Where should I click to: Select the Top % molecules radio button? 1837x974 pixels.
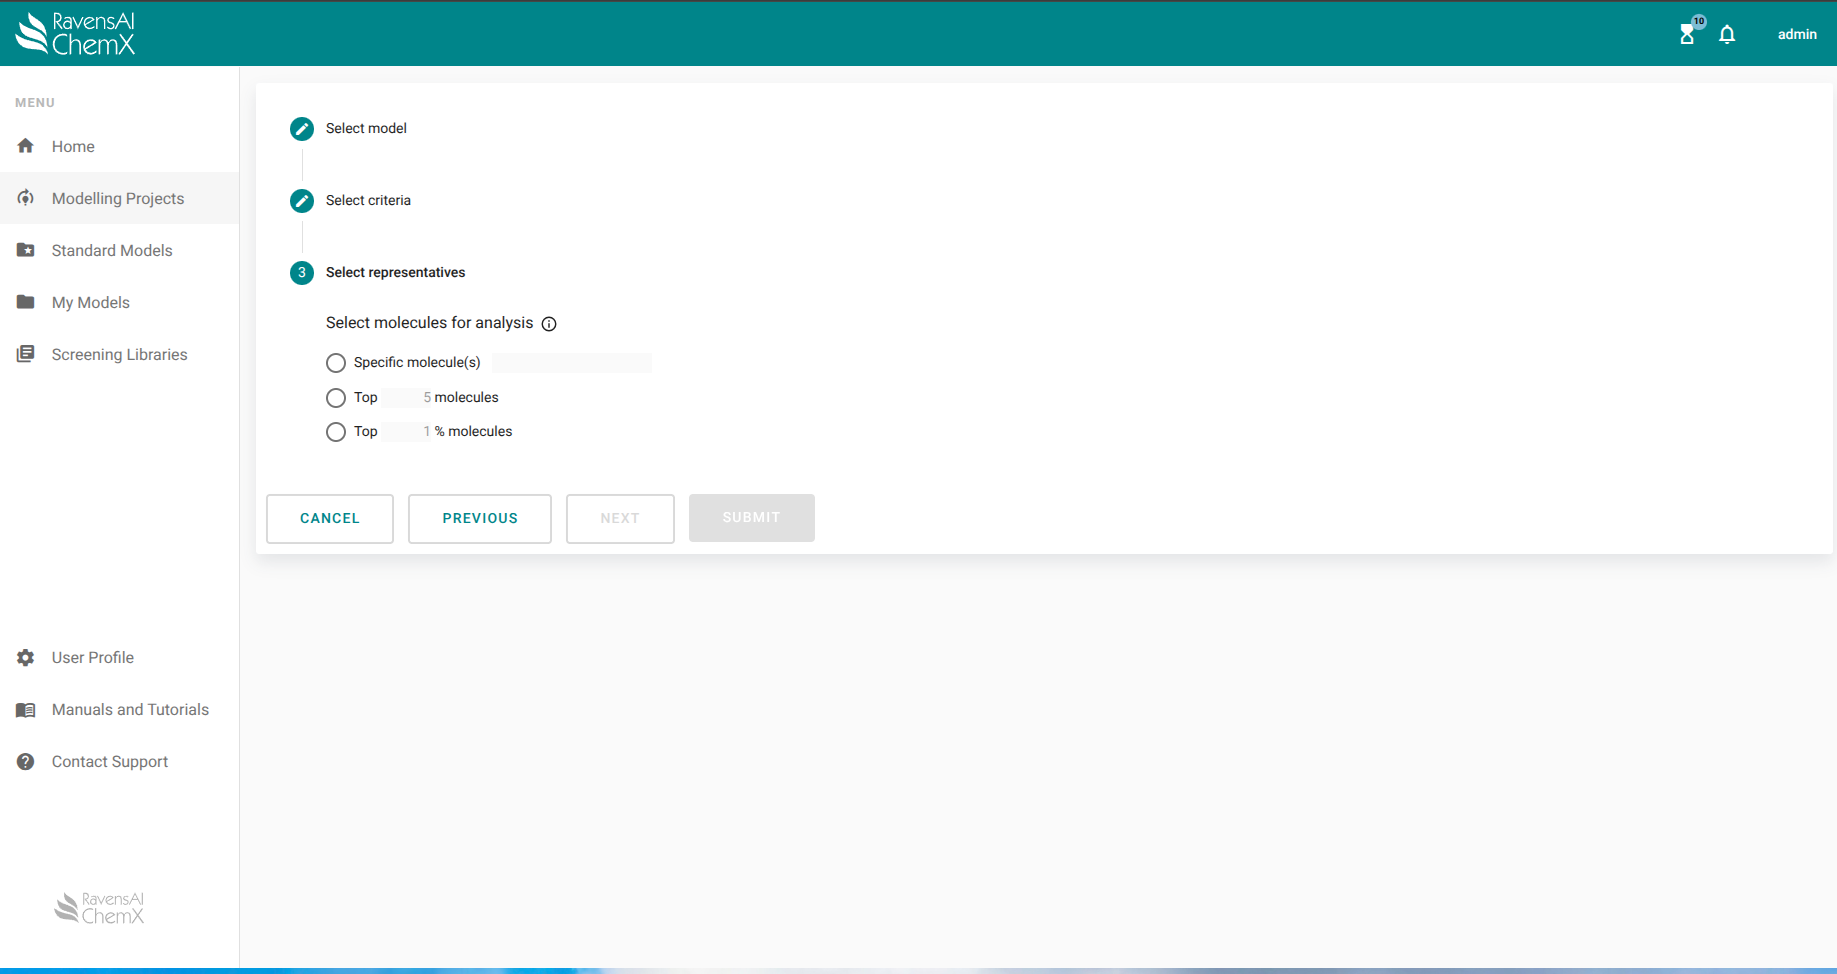336,432
